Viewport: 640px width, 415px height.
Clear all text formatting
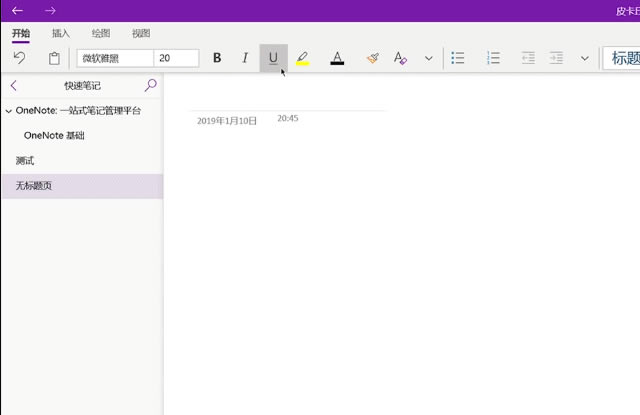(x=400, y=58)
